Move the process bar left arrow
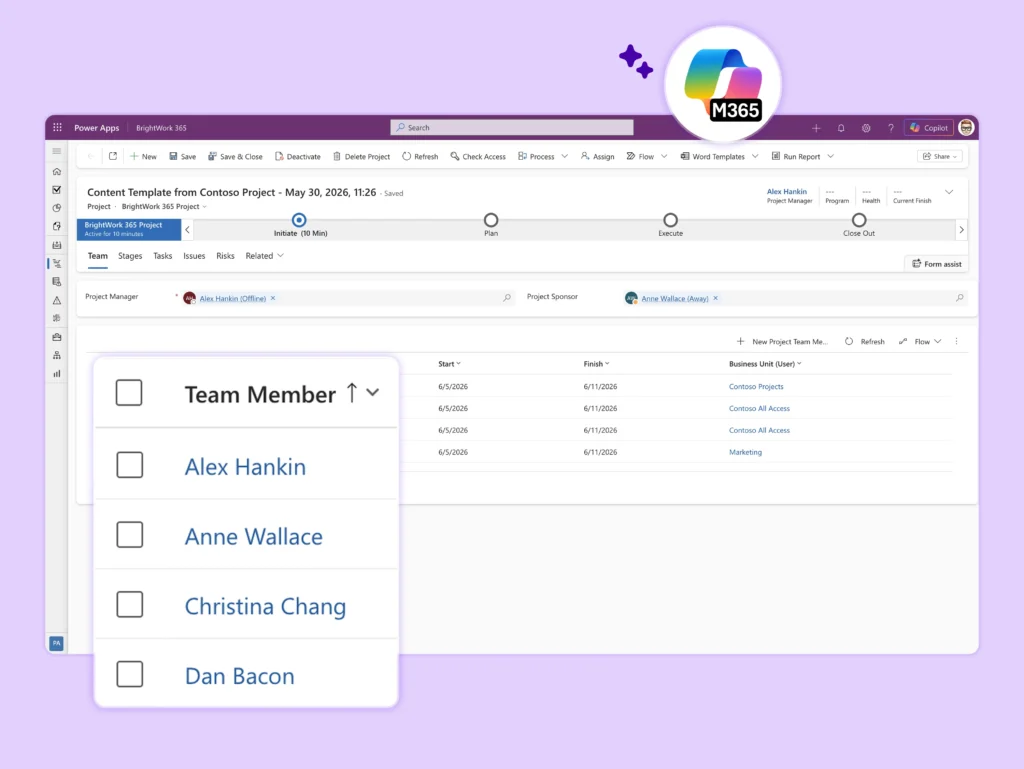Screen dimensions: 1024x769 [x=187, y=230]
